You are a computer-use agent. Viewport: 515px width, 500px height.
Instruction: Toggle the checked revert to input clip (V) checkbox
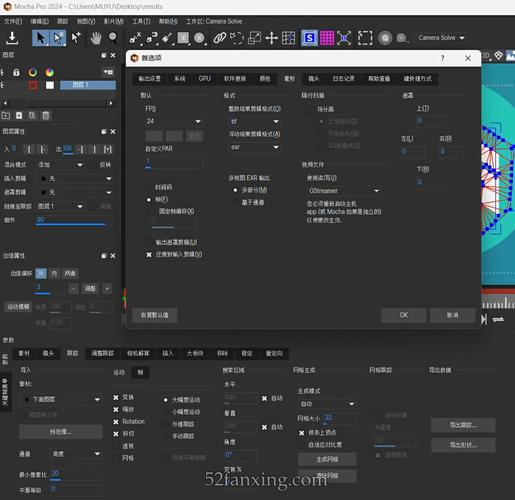(149, 255)
